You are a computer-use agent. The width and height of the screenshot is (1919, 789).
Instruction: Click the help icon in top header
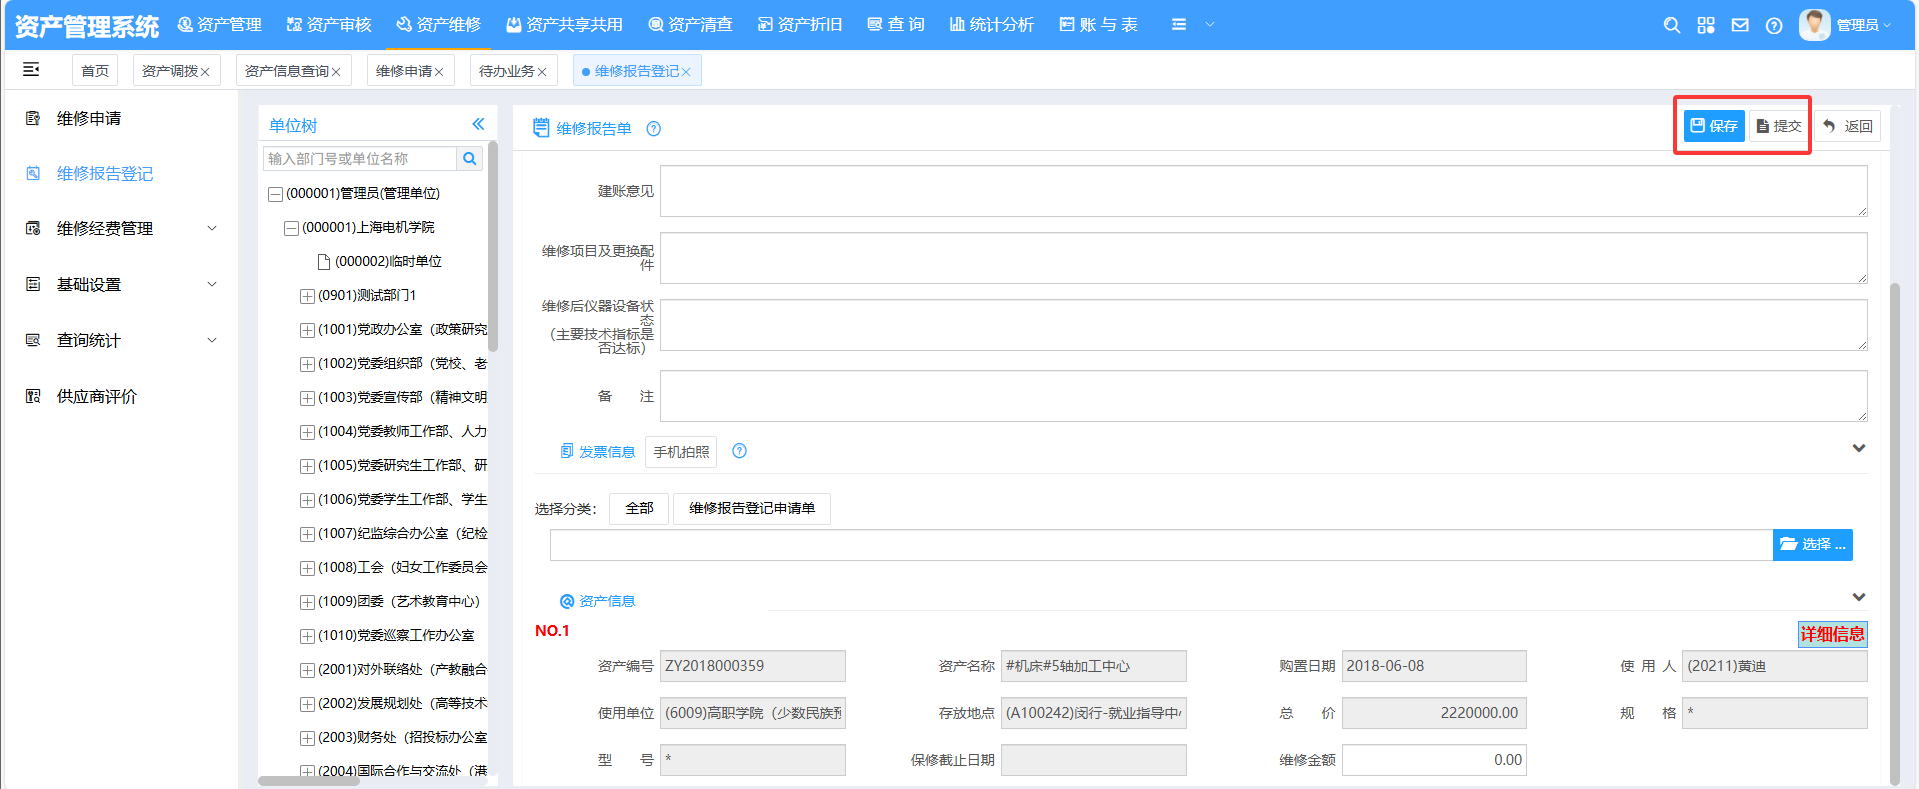click(x=1774, y=25)
